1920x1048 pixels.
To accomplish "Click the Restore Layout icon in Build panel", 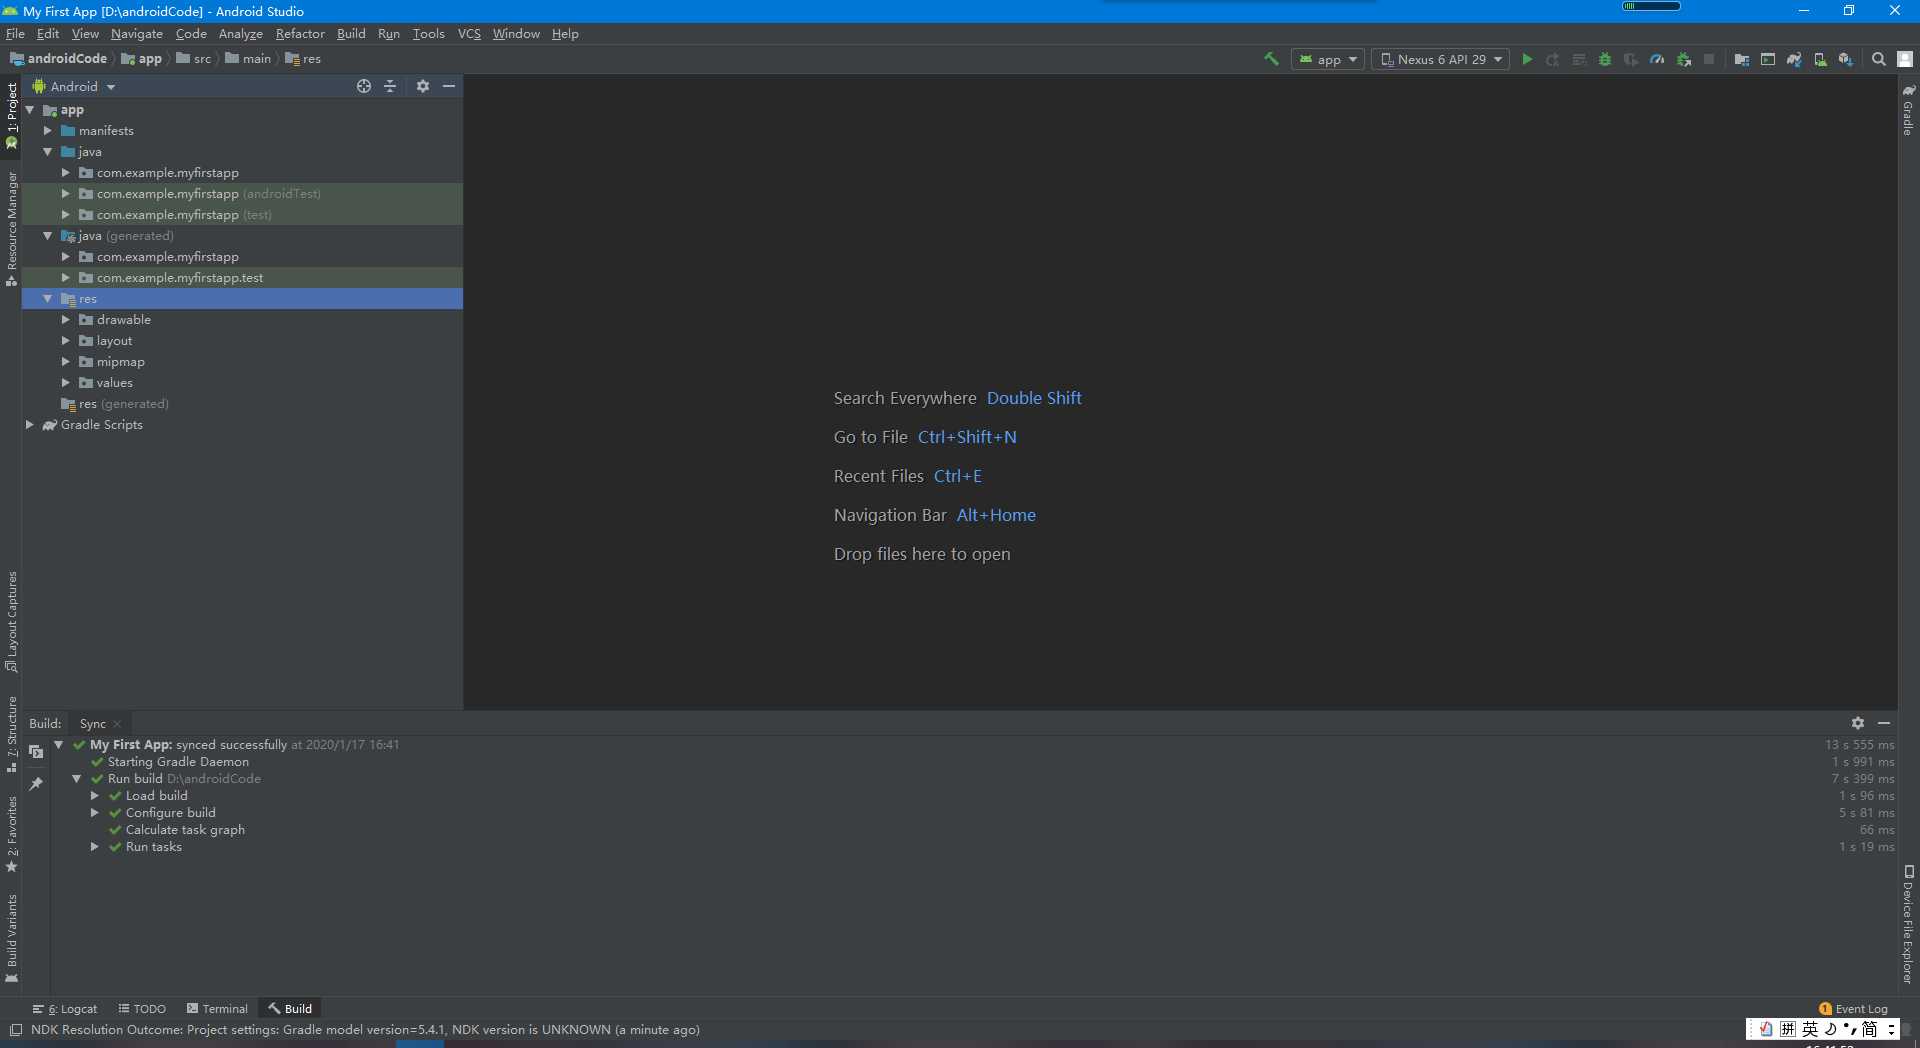I will 36,751.
